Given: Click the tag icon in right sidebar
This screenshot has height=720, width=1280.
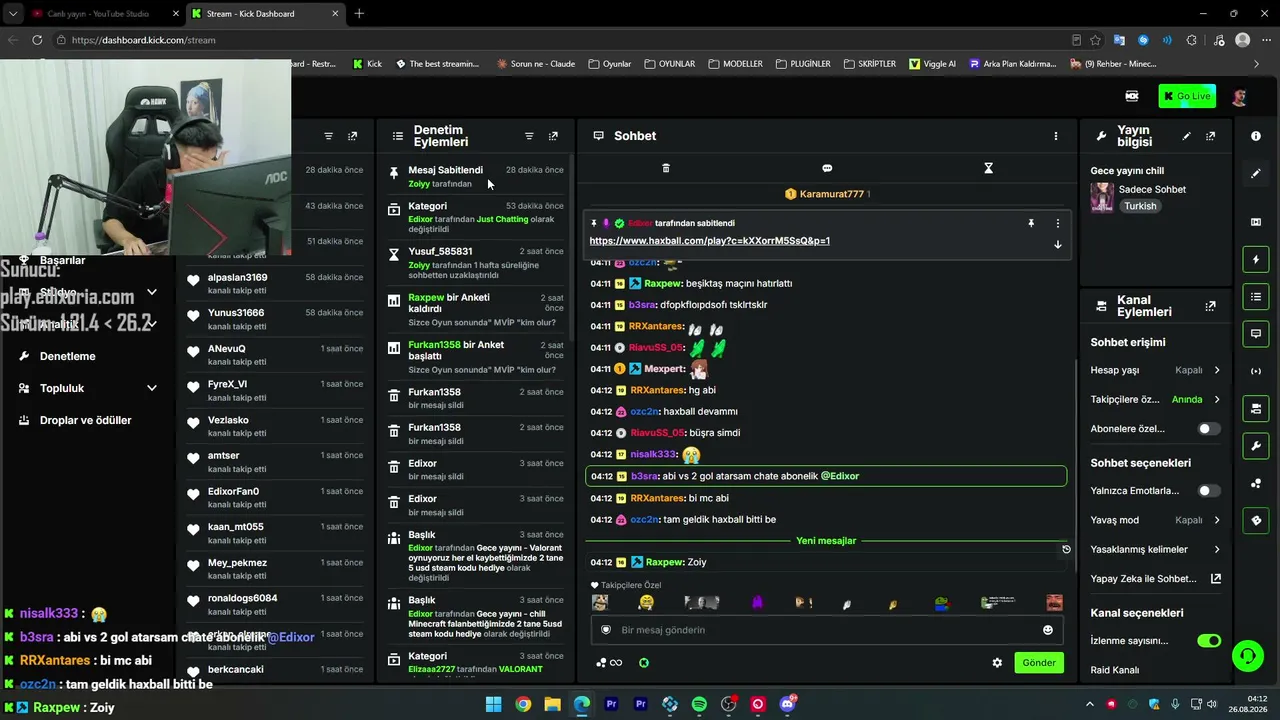Looking at the screenshot, I should (1256, 520).
